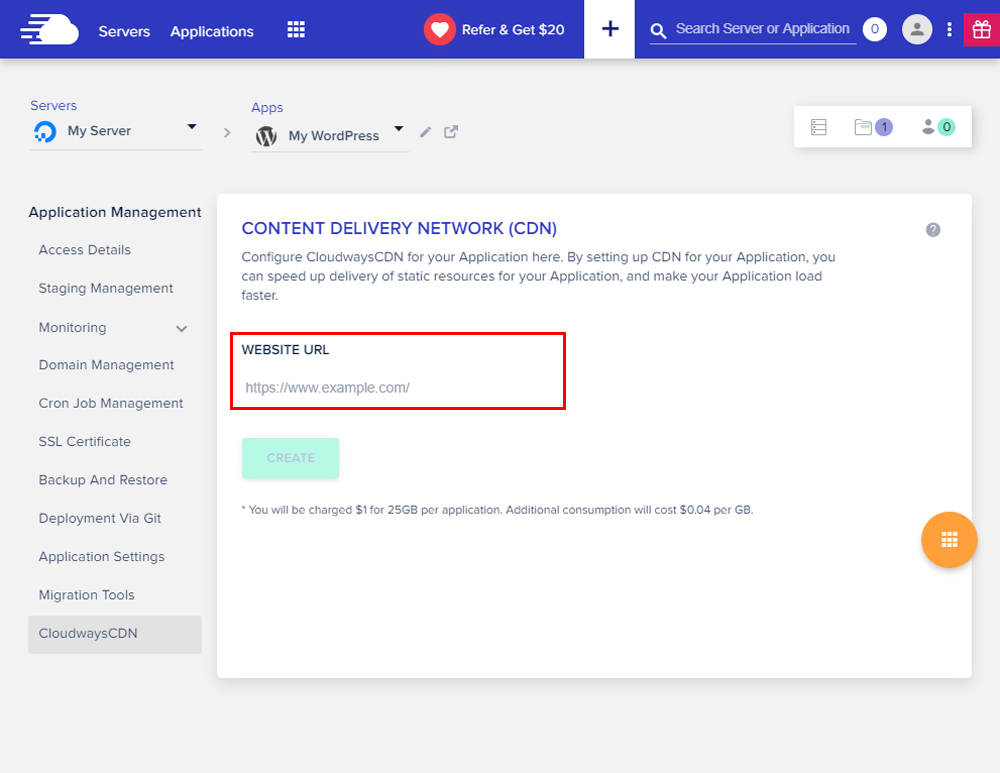Click the Content Delivery Network (CDN) title

coord(399,228)
